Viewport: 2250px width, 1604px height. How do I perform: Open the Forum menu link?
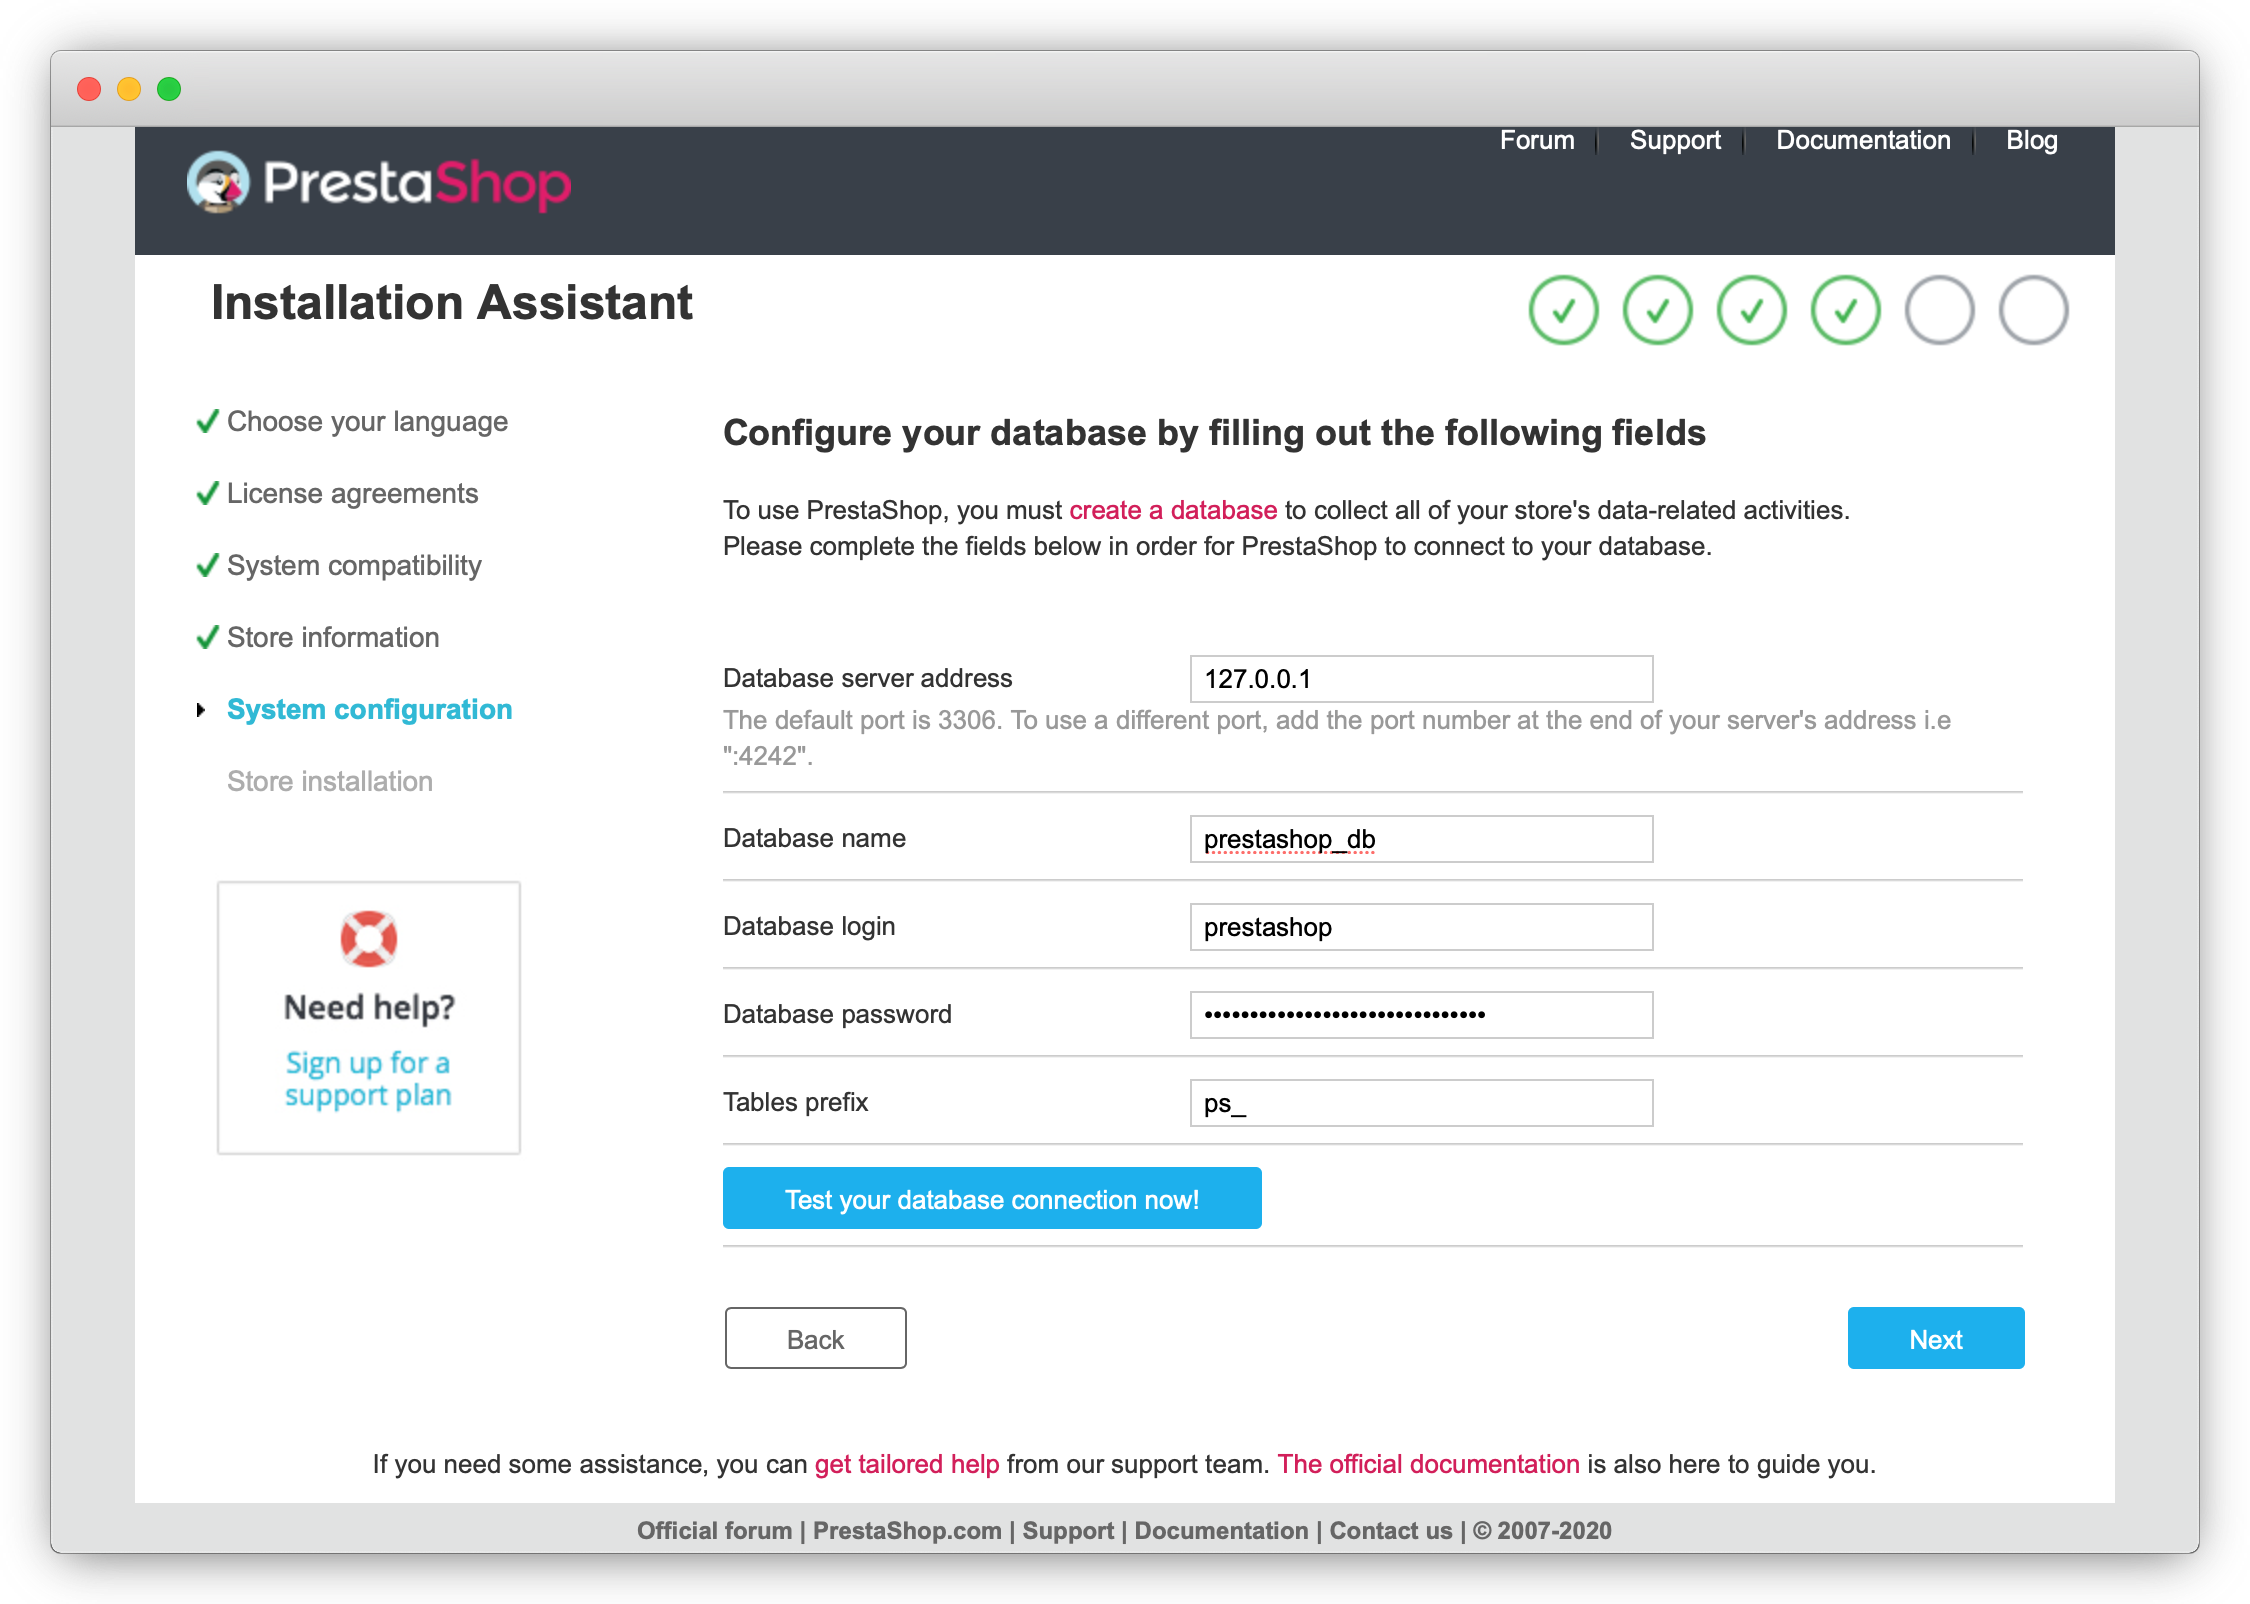click(x=1536, y=140)
